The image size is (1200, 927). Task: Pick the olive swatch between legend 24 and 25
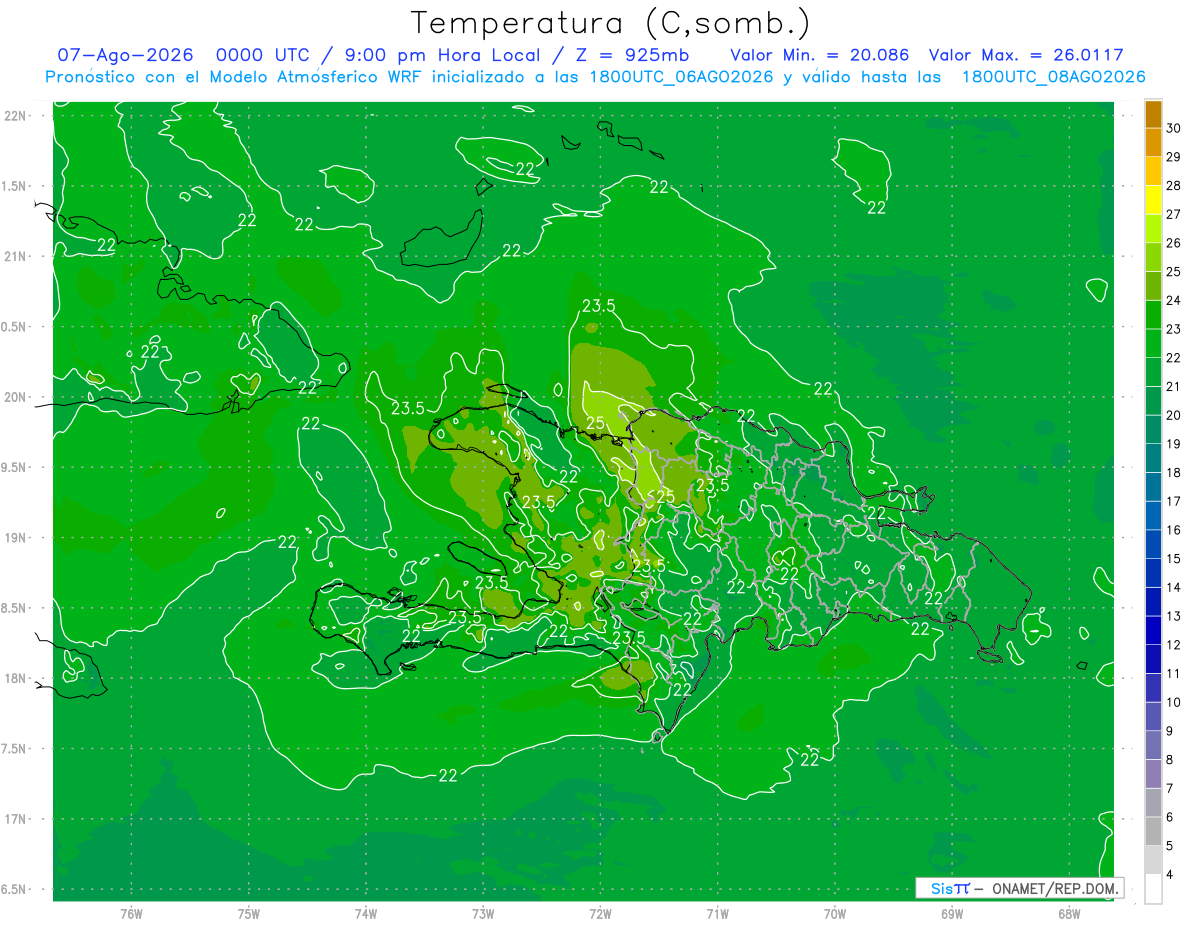[1153, 286]
